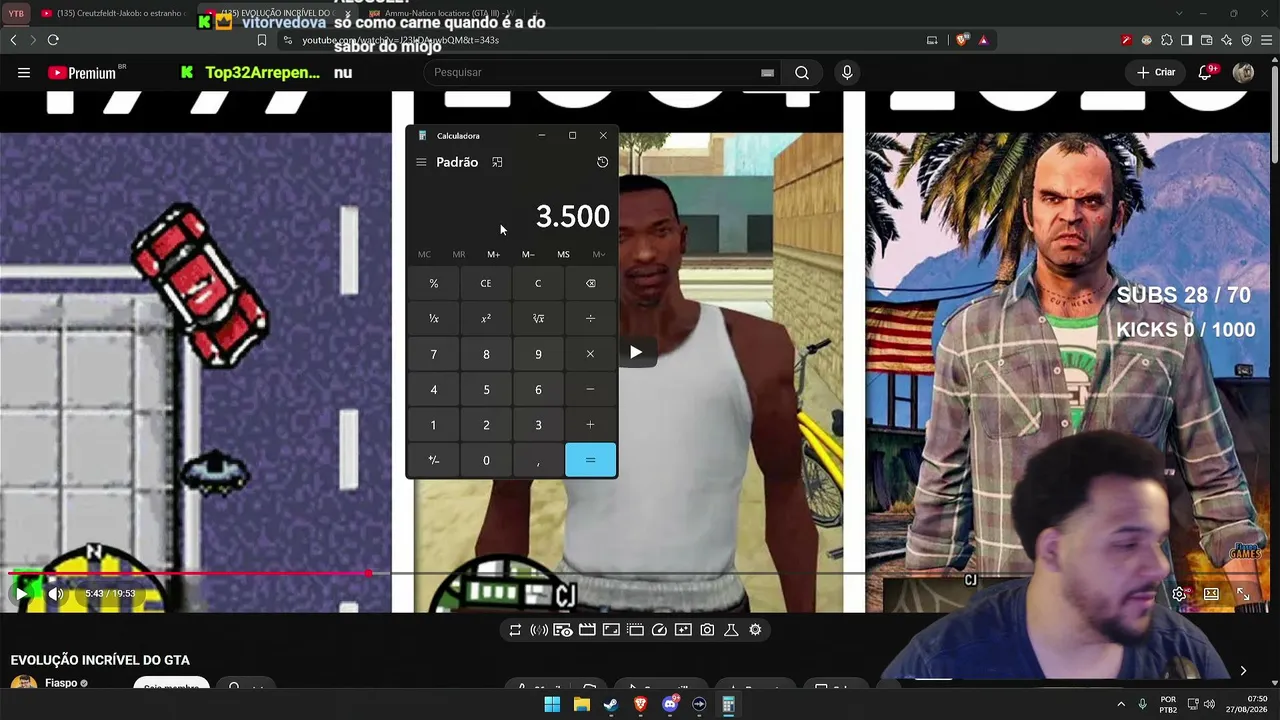Open the calculator navigation hamburger menu
The width and height of the screenshot is (1280, 720).
[421, 162]
